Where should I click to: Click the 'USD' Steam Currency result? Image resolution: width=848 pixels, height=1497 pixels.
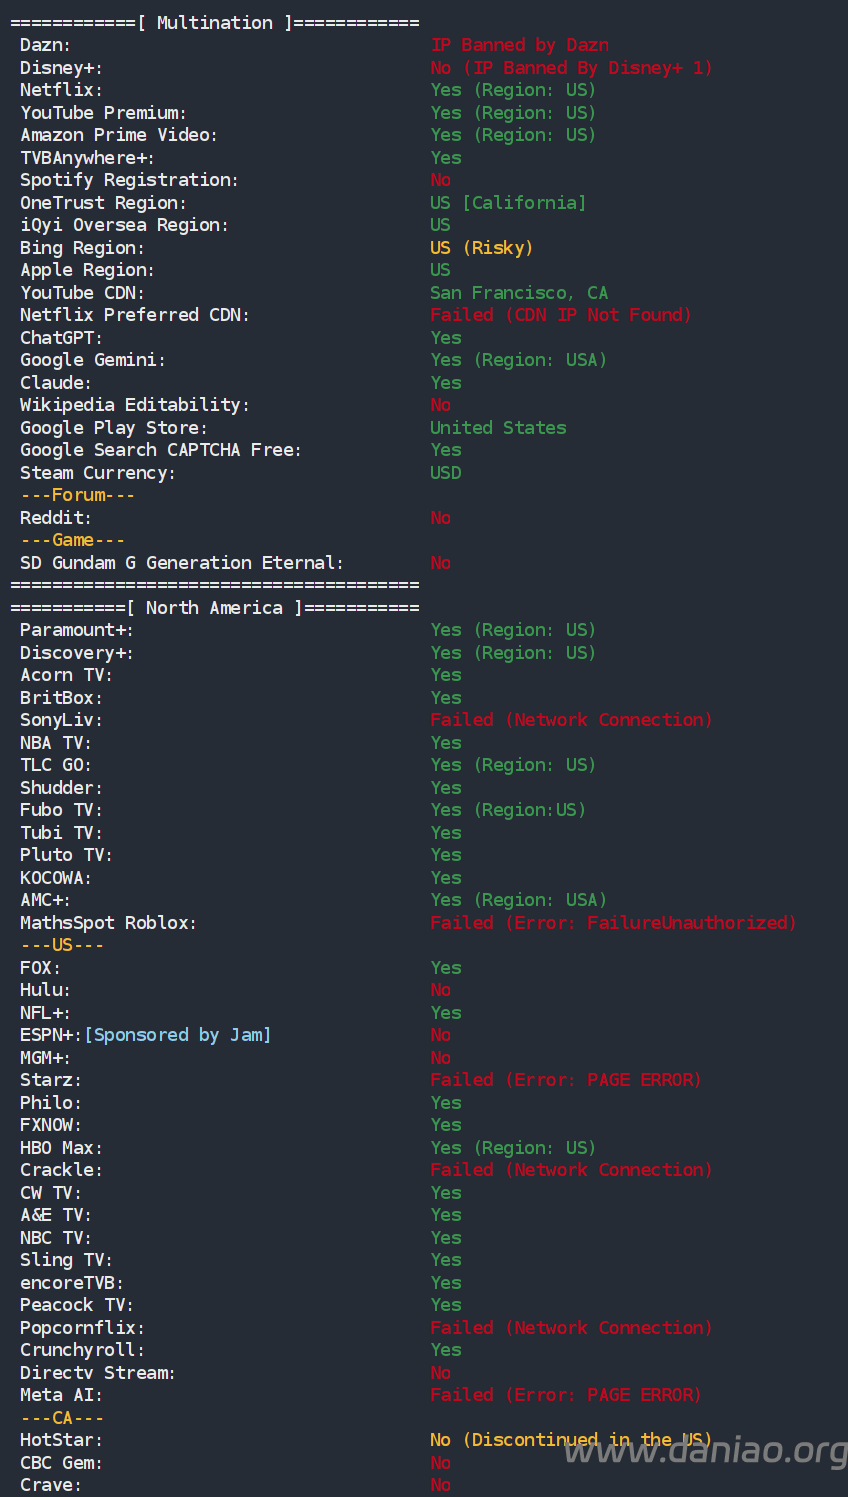(x=446, y=473)
